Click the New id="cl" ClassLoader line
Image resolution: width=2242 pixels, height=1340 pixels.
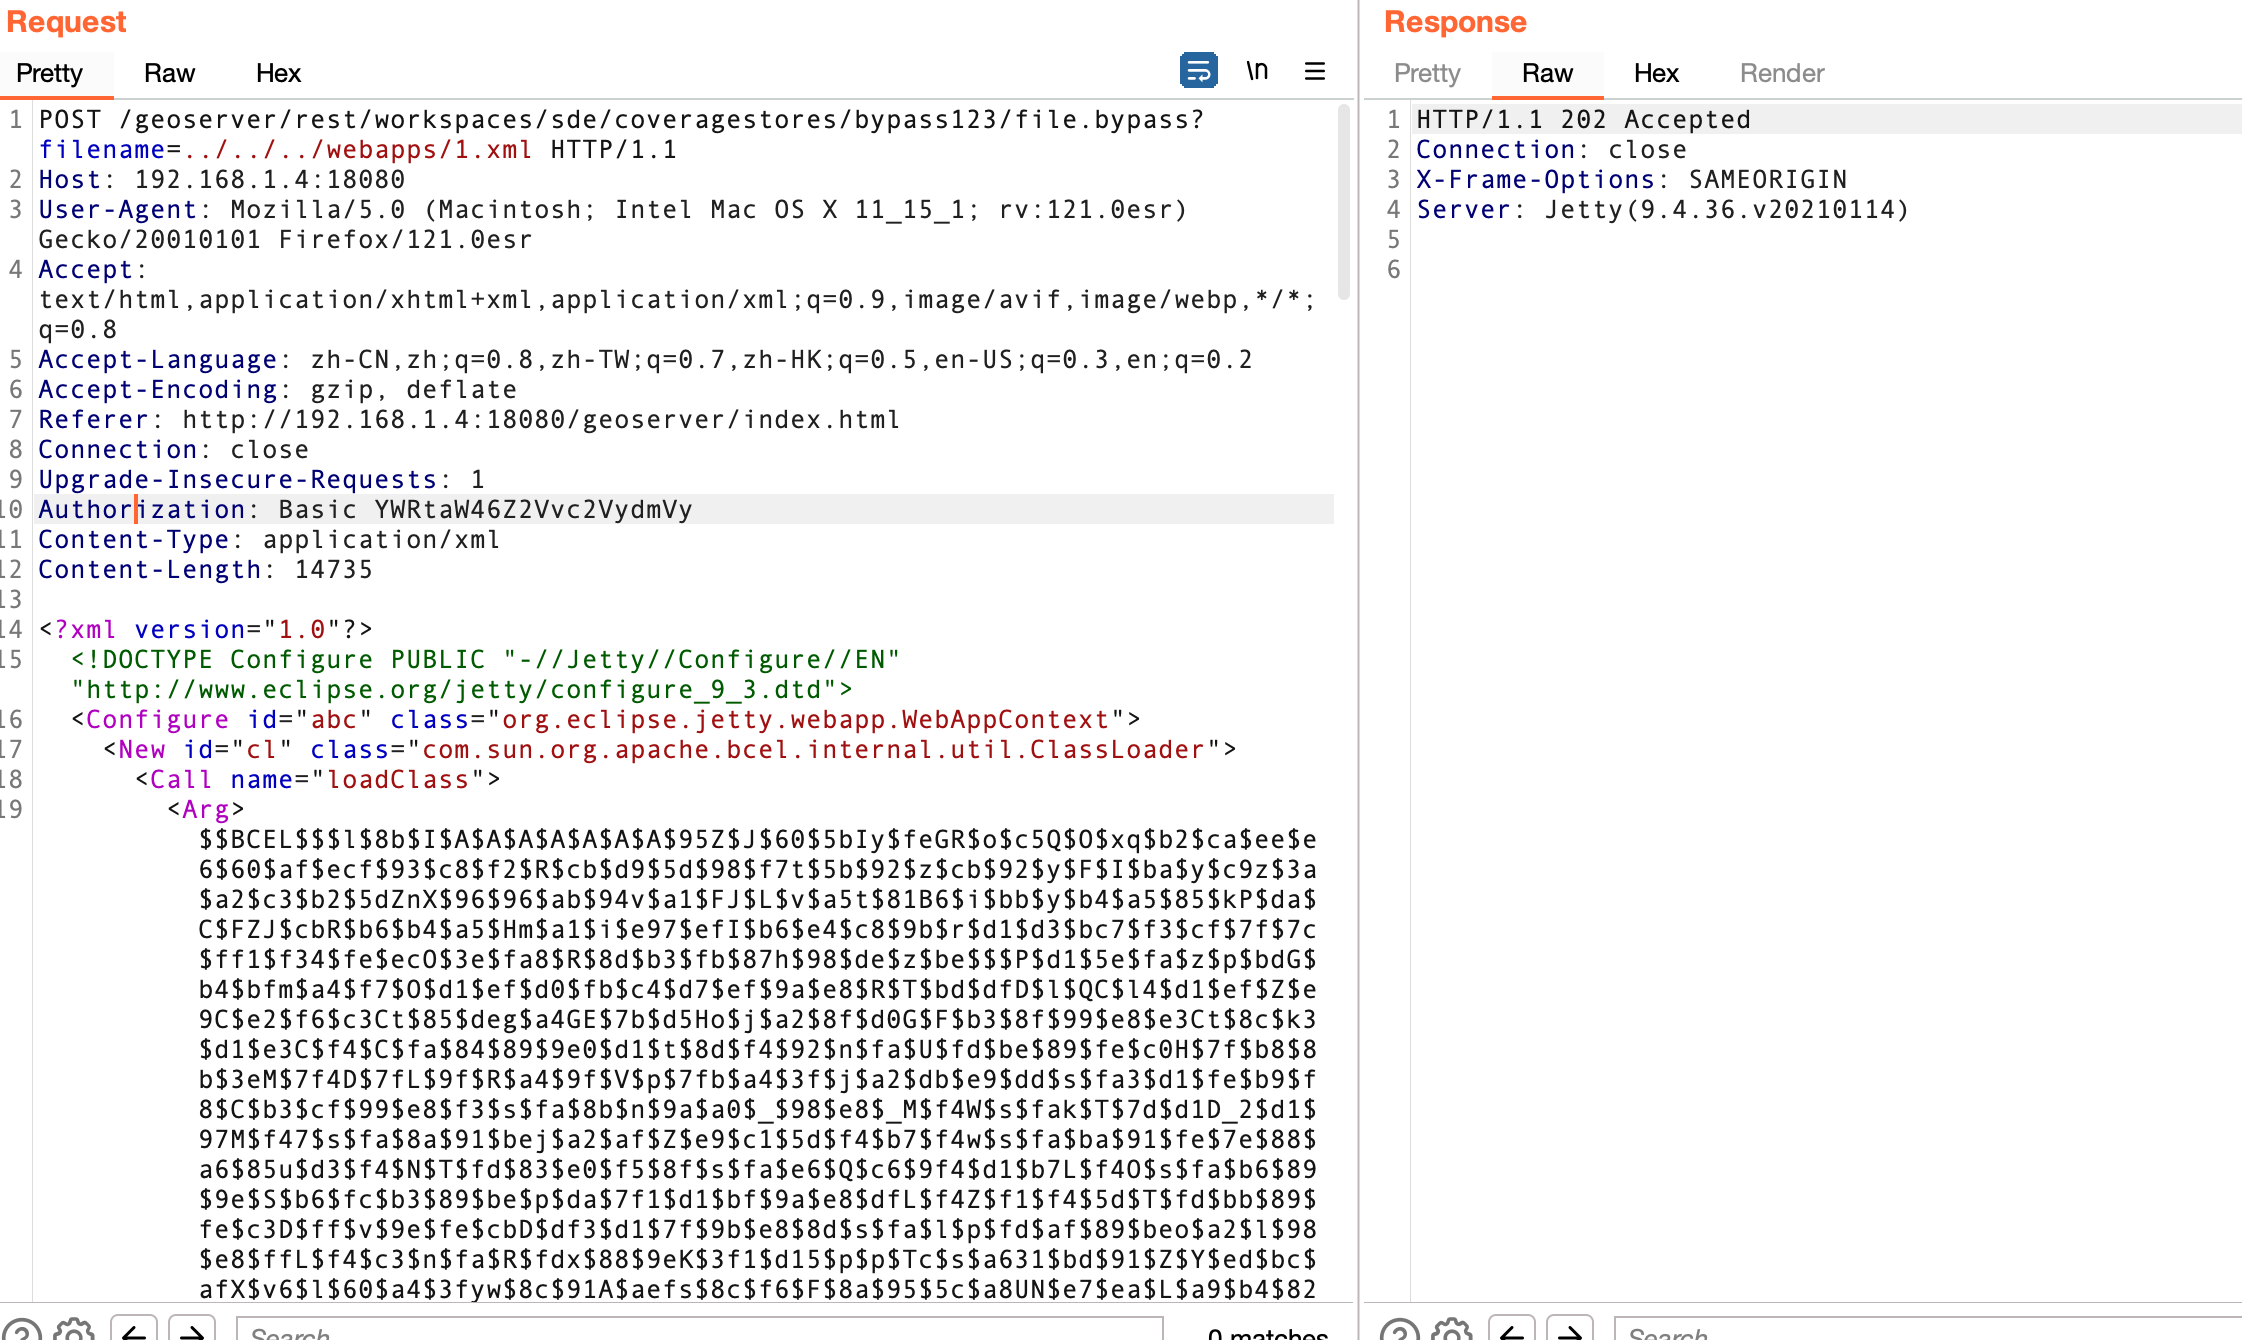pos(670,749)
